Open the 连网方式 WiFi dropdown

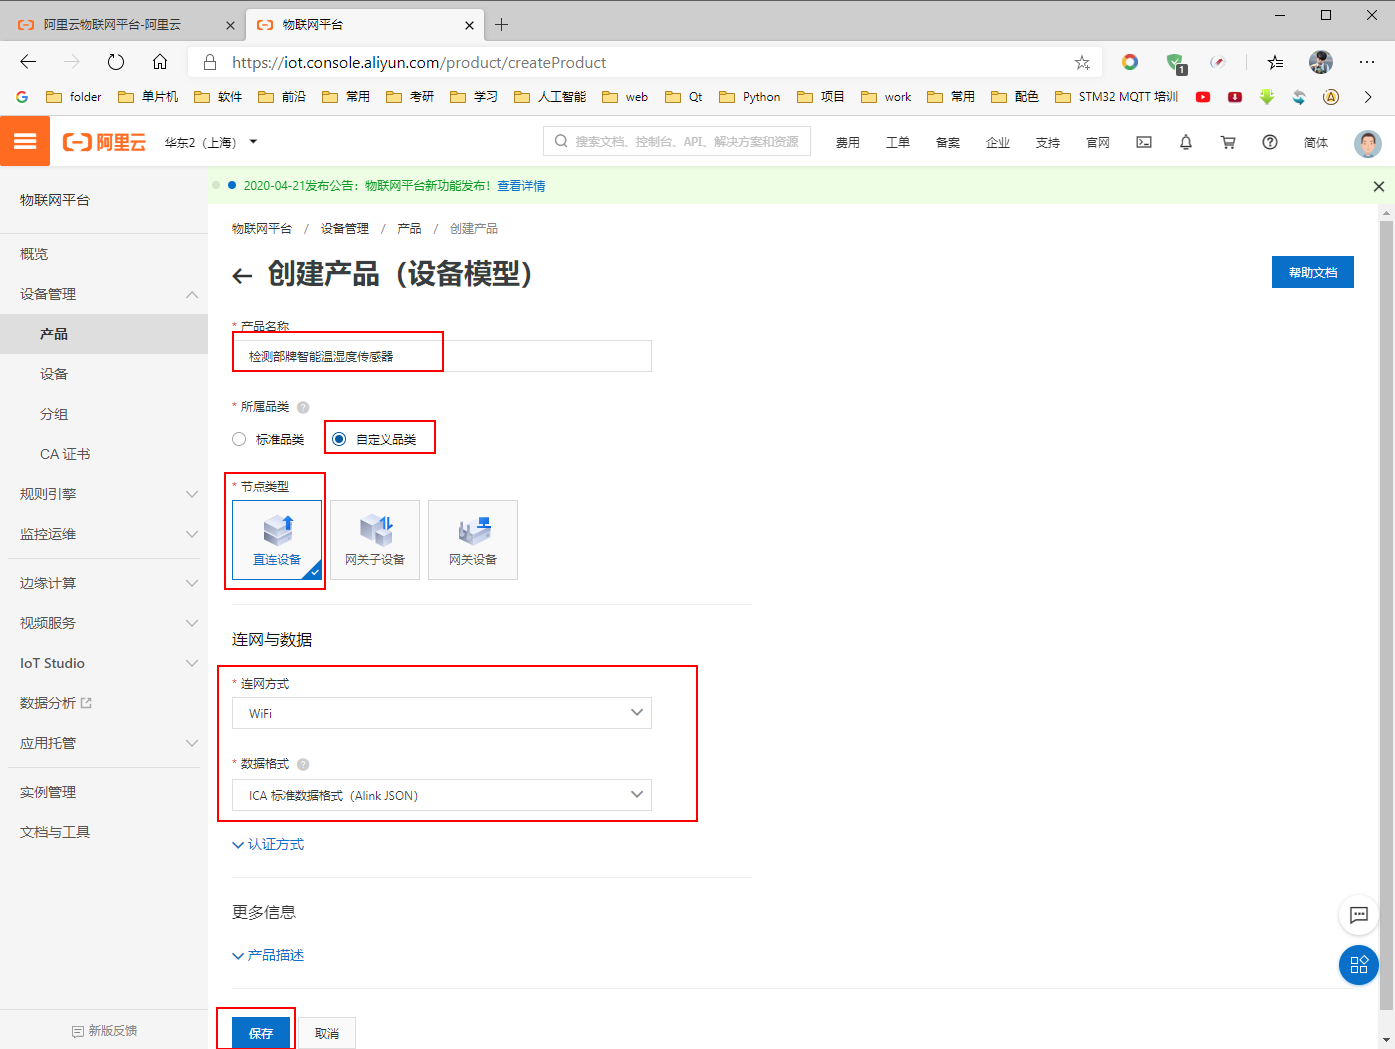coord(442,713)
